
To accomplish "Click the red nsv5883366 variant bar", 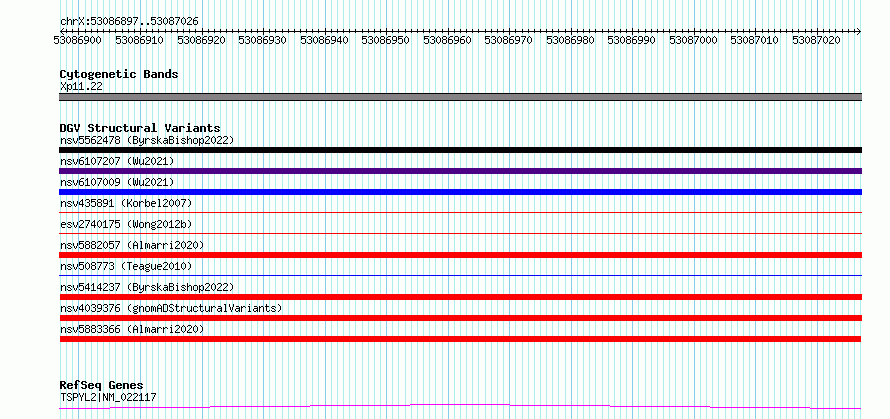I will pyautogui.click(x=460, y=339).
